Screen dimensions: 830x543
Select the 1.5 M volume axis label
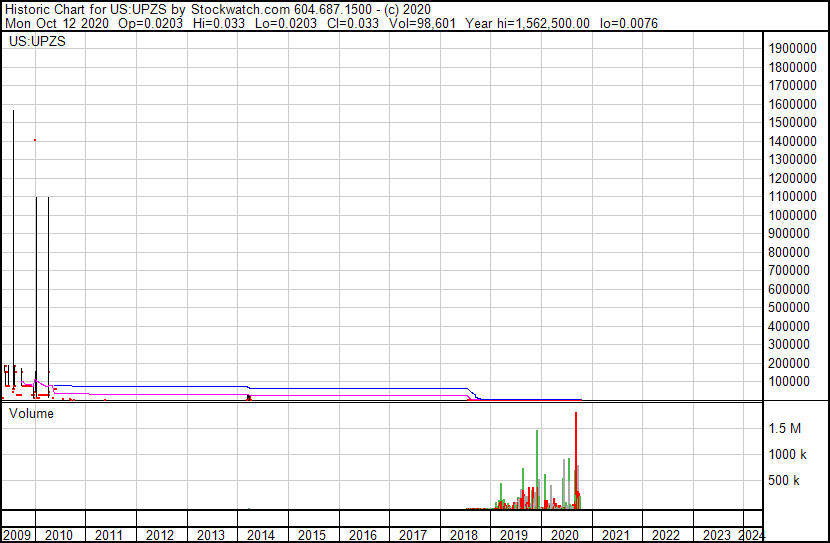click(785, 428)
